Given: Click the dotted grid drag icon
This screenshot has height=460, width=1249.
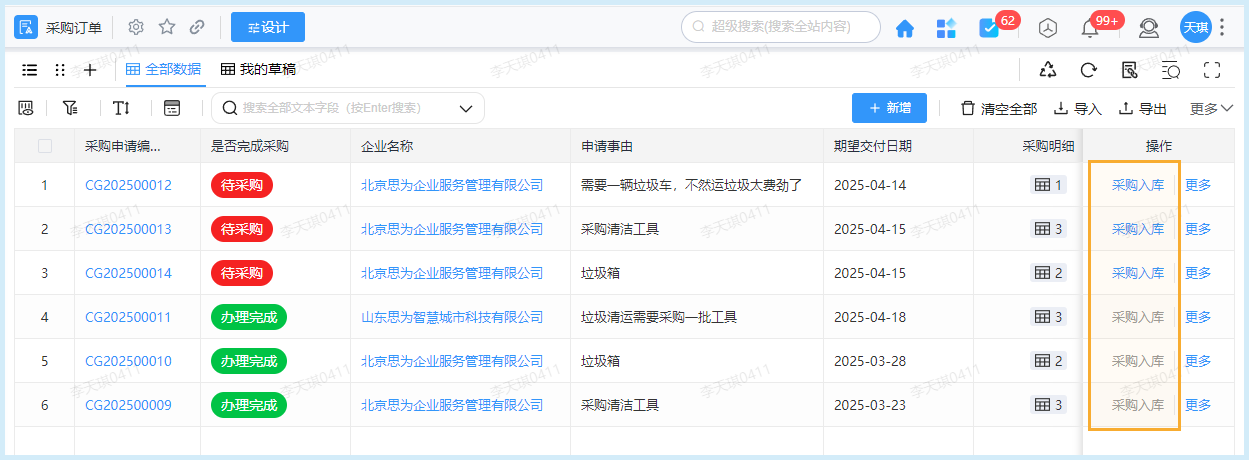Looking at the screenshot, I should coord(60,70).
